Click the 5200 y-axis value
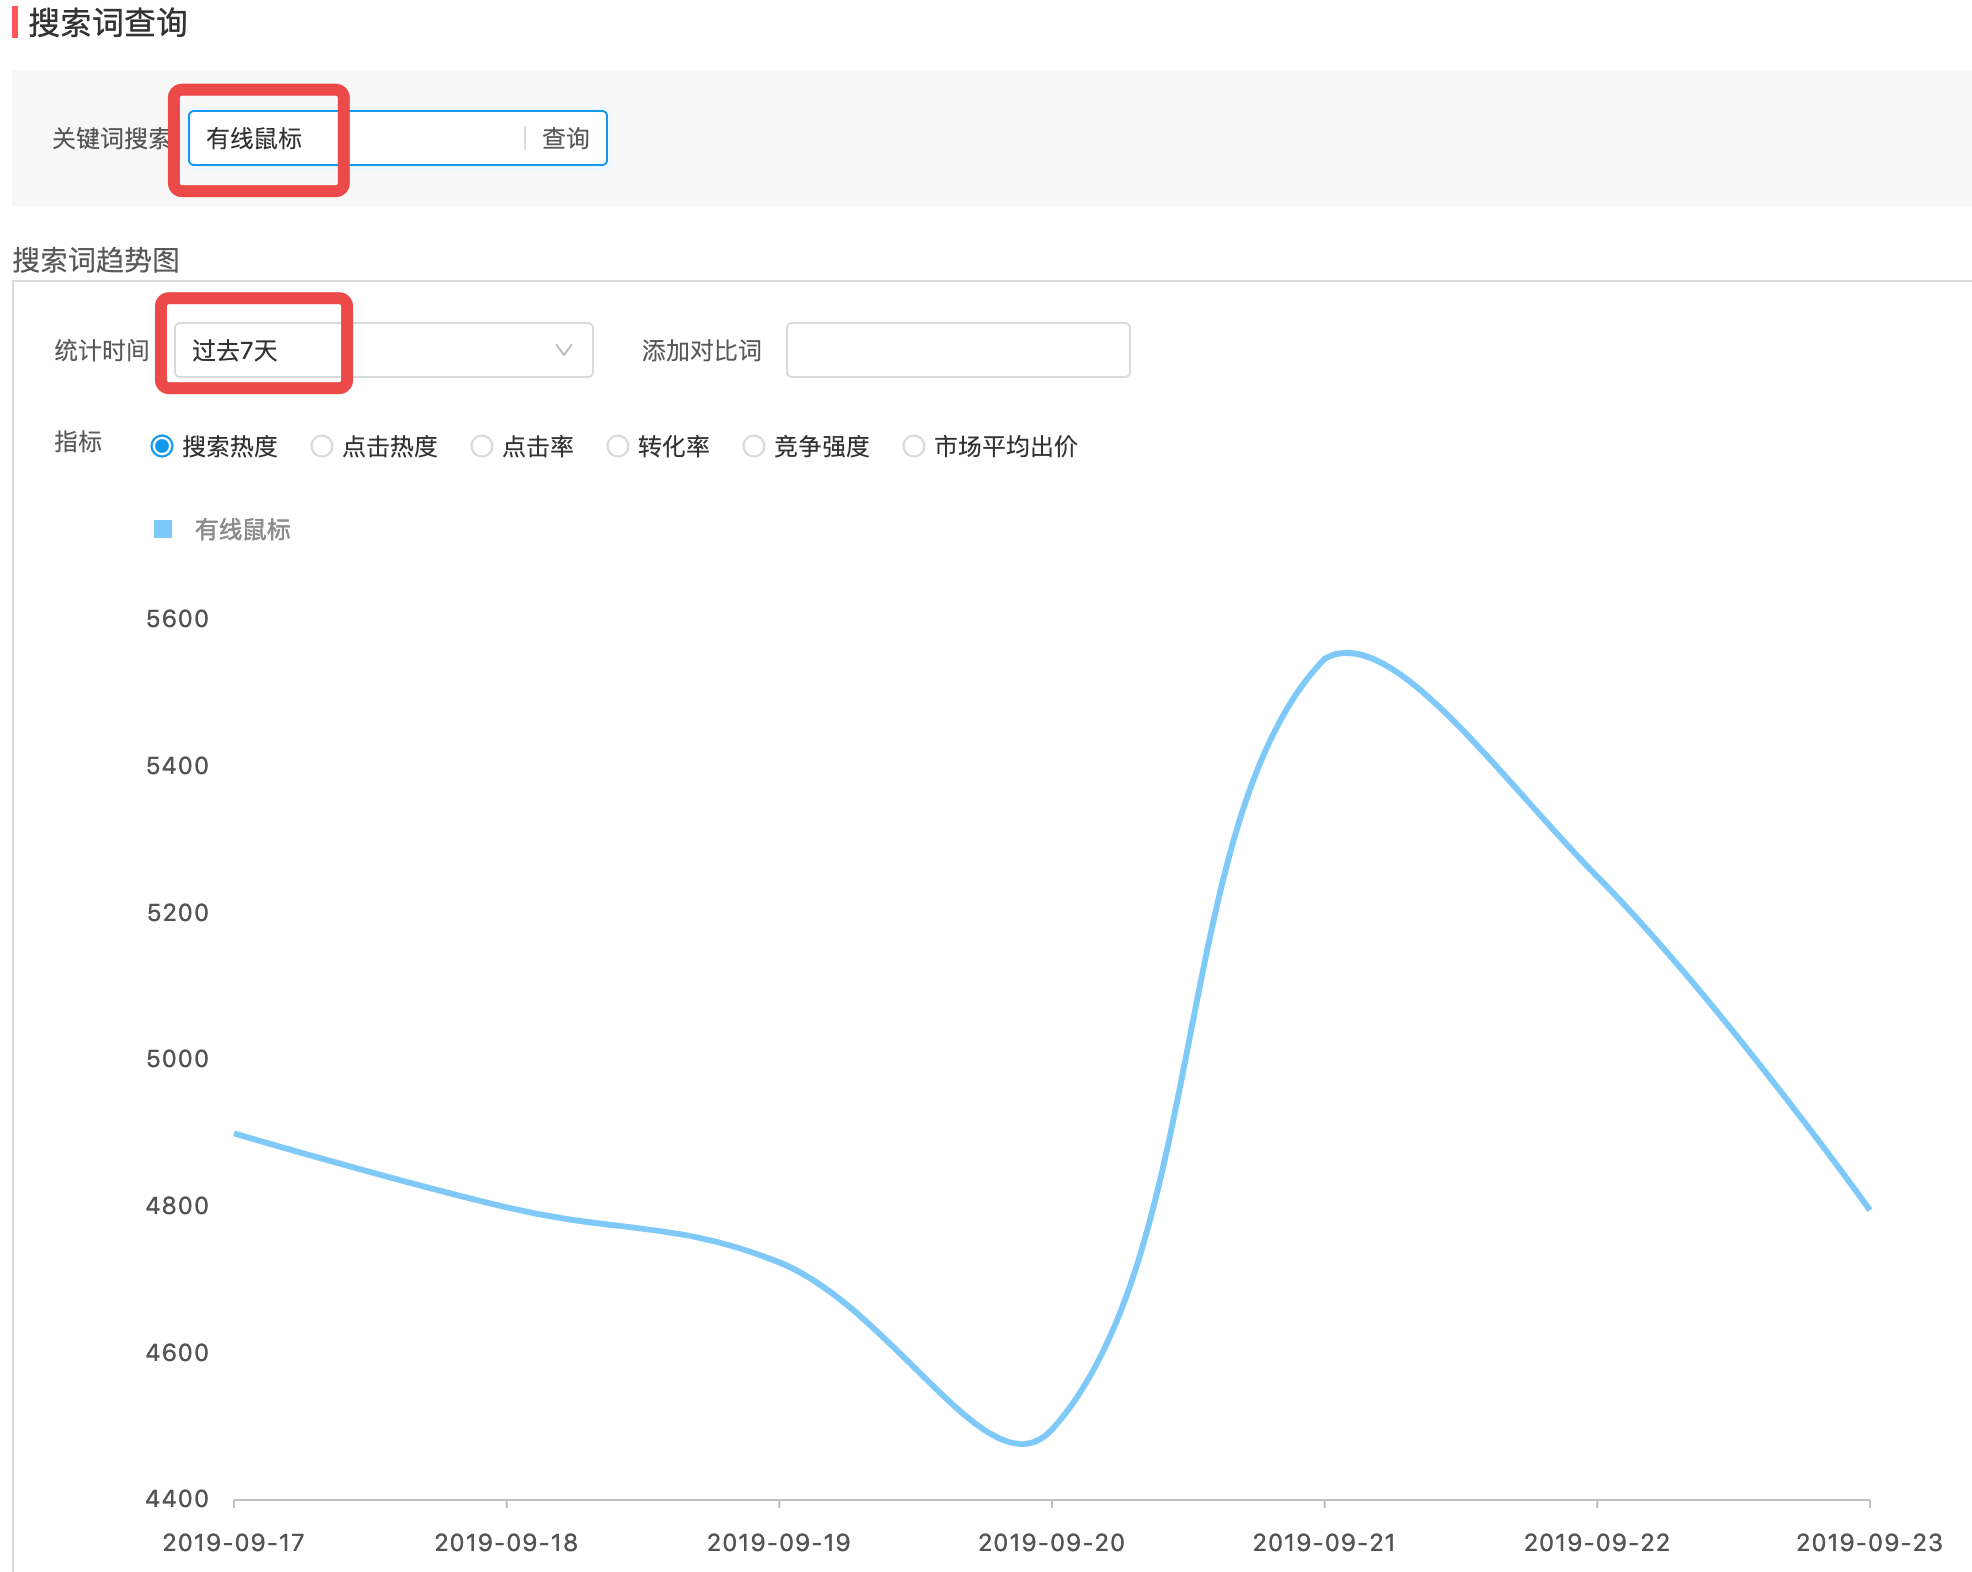Screen dimensions: 1972x1572 tap(178, 913)
